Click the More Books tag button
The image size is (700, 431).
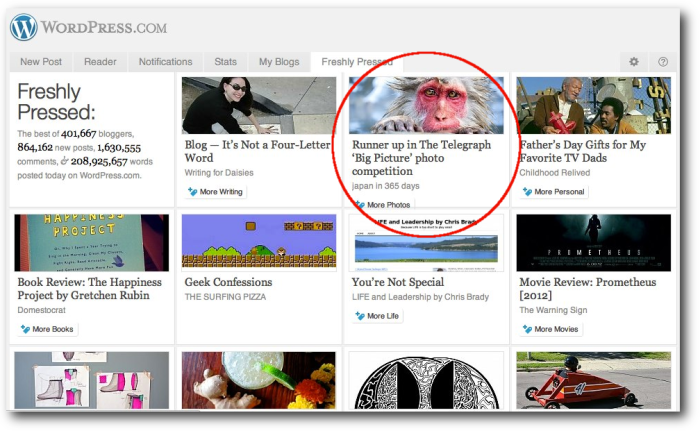(47, 329)
